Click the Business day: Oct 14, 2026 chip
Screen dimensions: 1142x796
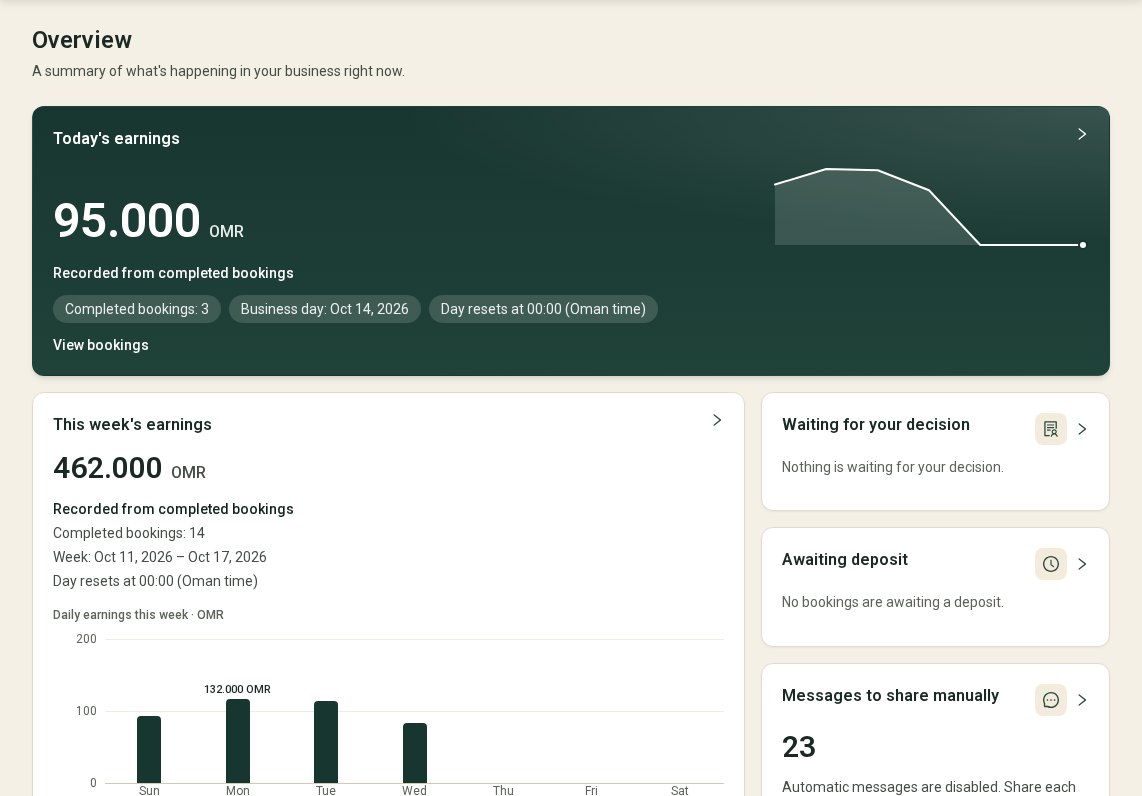(325, 309)
